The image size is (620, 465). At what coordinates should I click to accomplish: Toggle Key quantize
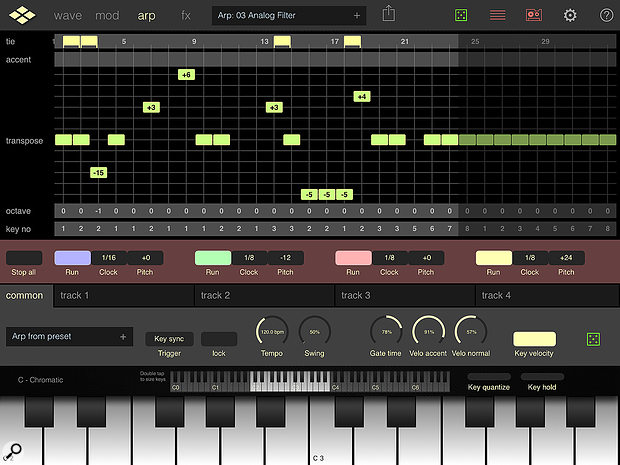point(489,377)
